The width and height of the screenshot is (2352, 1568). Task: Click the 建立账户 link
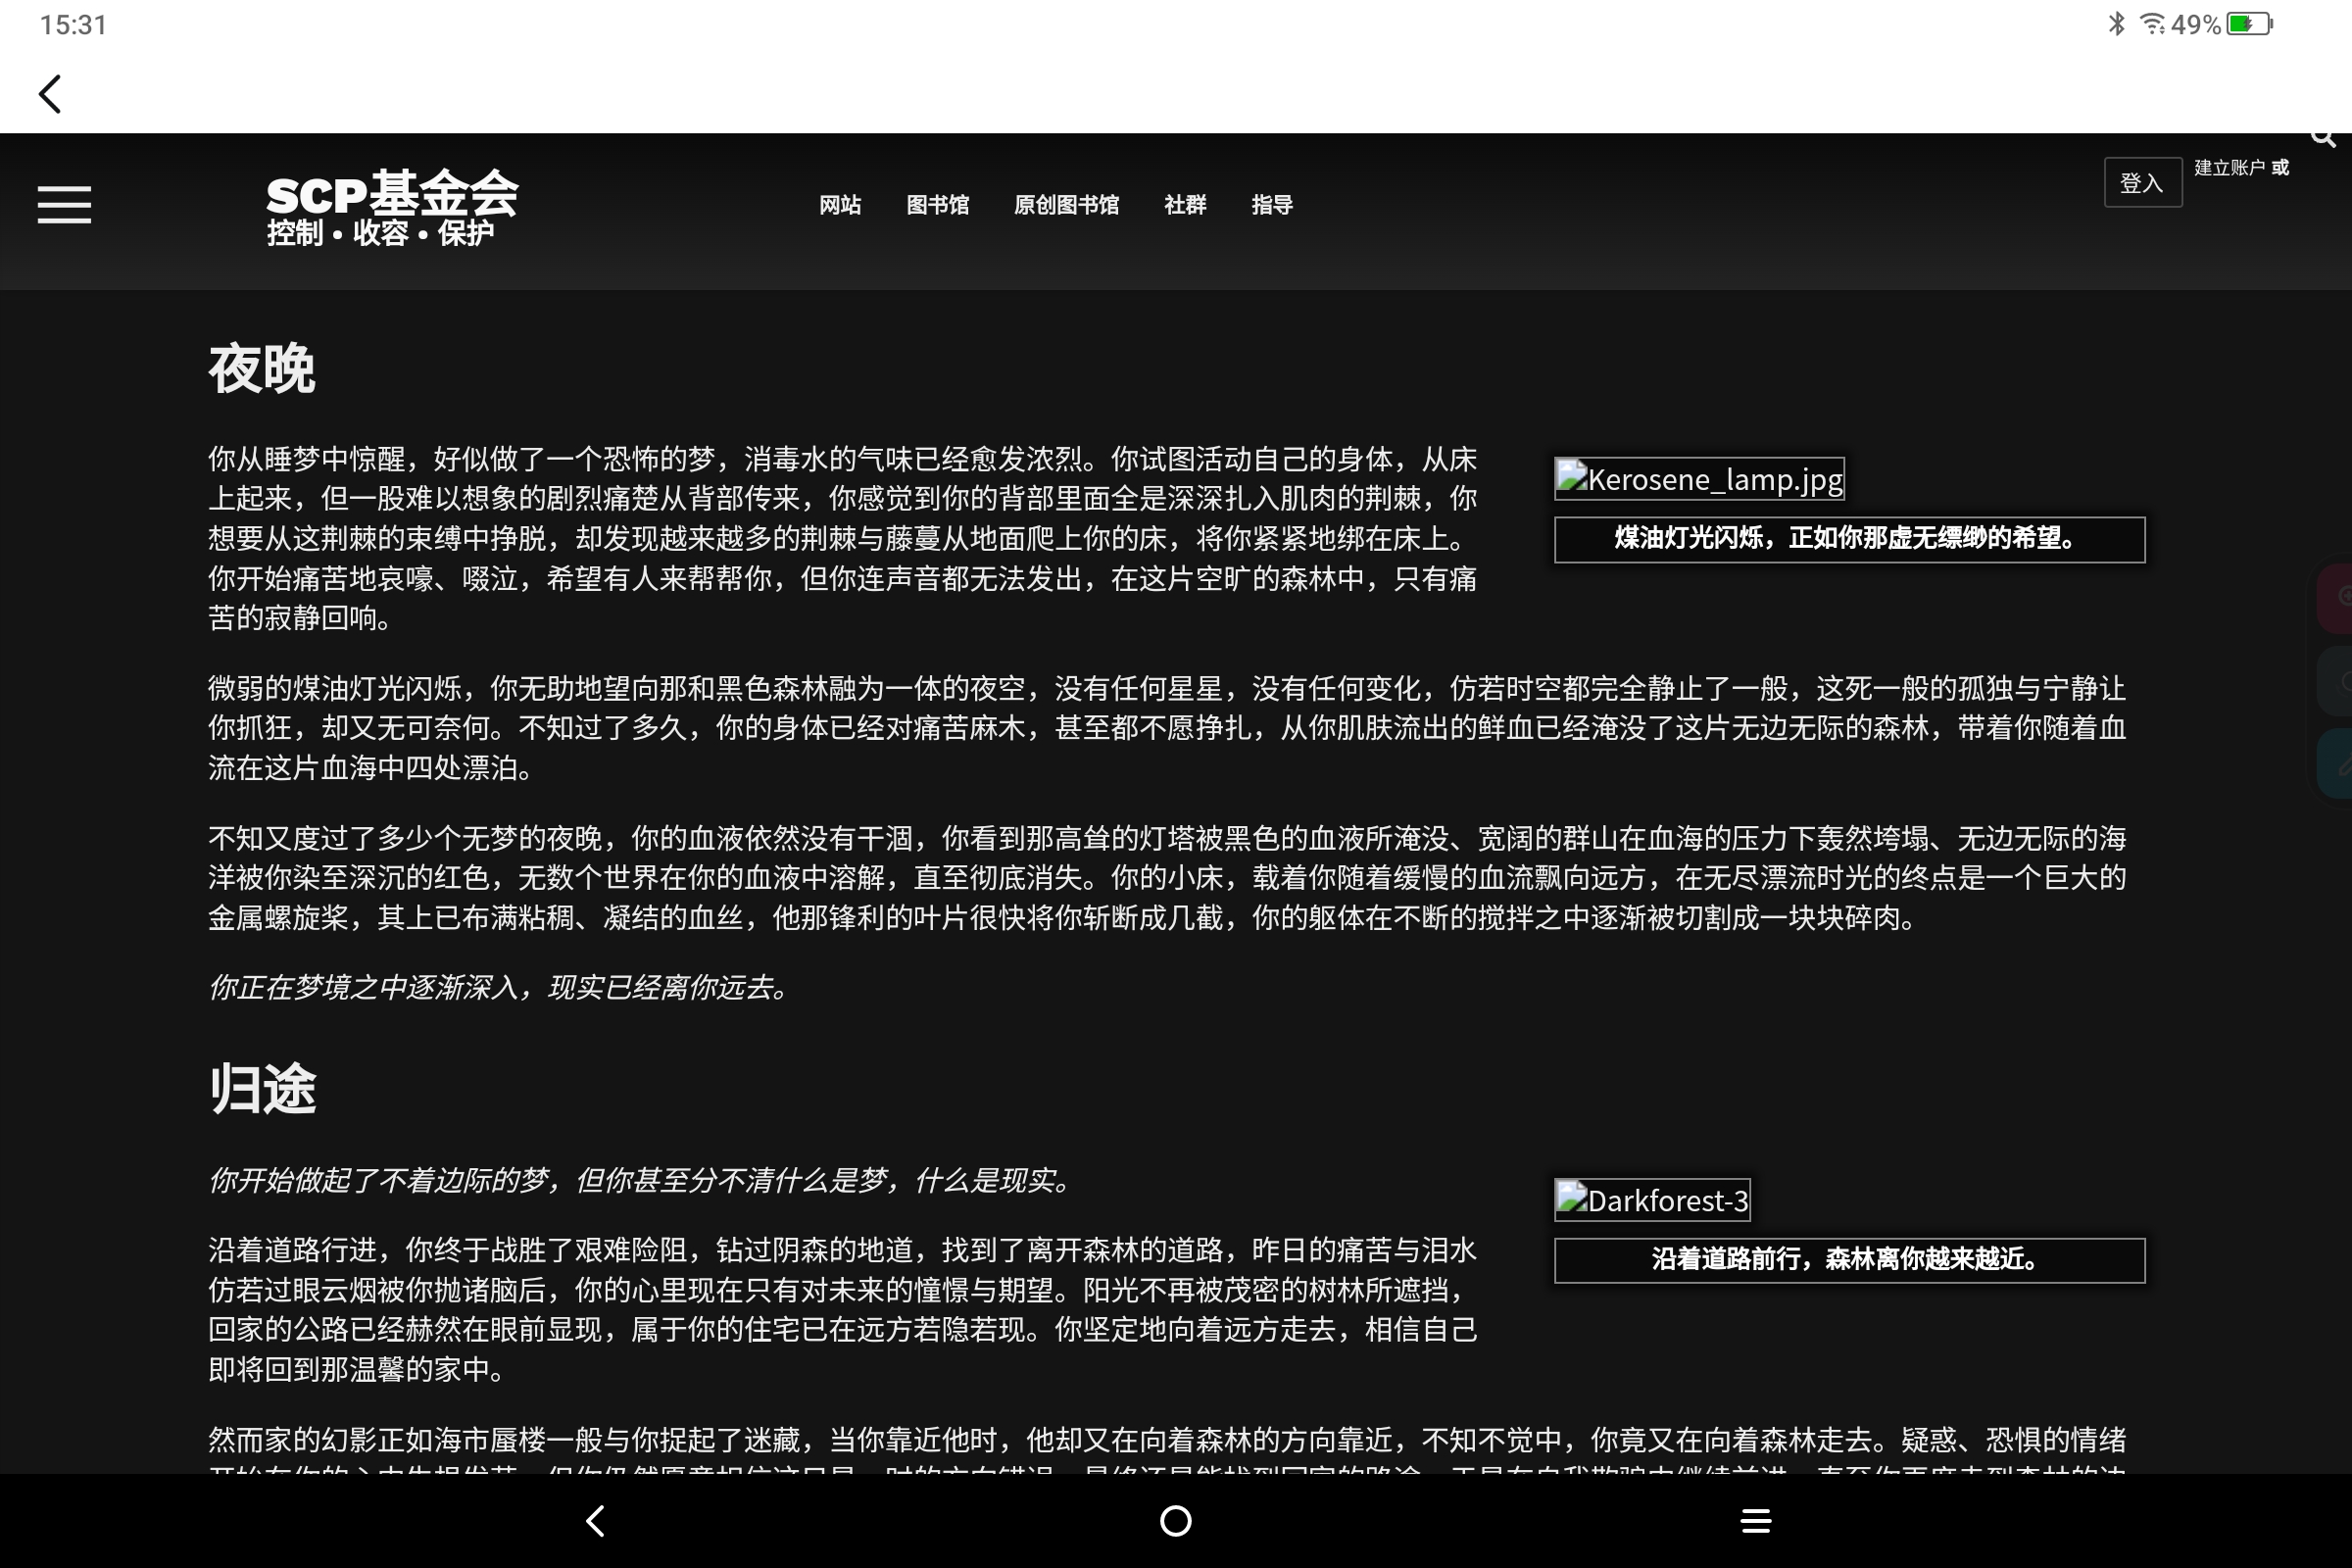coord(2229,168)
